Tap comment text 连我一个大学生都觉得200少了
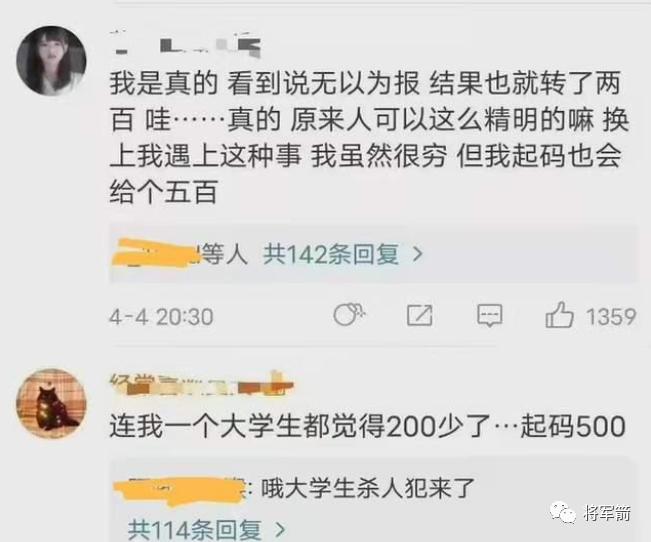Image resolution: width=651 pixels, height=542 pixels. pyautogui.click(x=300, y=426)
